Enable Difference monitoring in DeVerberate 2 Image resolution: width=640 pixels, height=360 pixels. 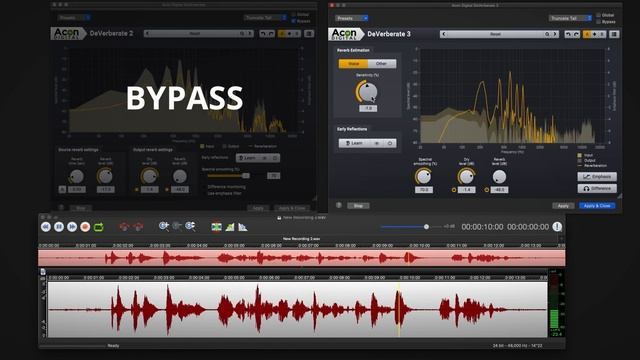204,187
